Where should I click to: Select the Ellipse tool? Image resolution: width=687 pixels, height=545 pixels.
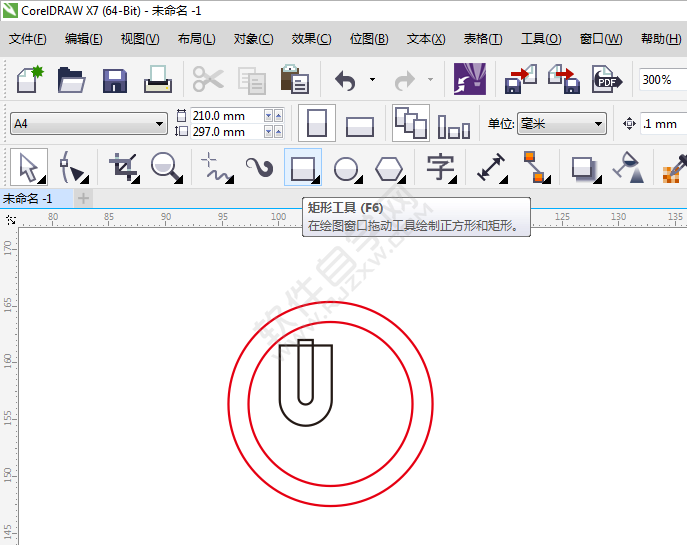point(348,170)
